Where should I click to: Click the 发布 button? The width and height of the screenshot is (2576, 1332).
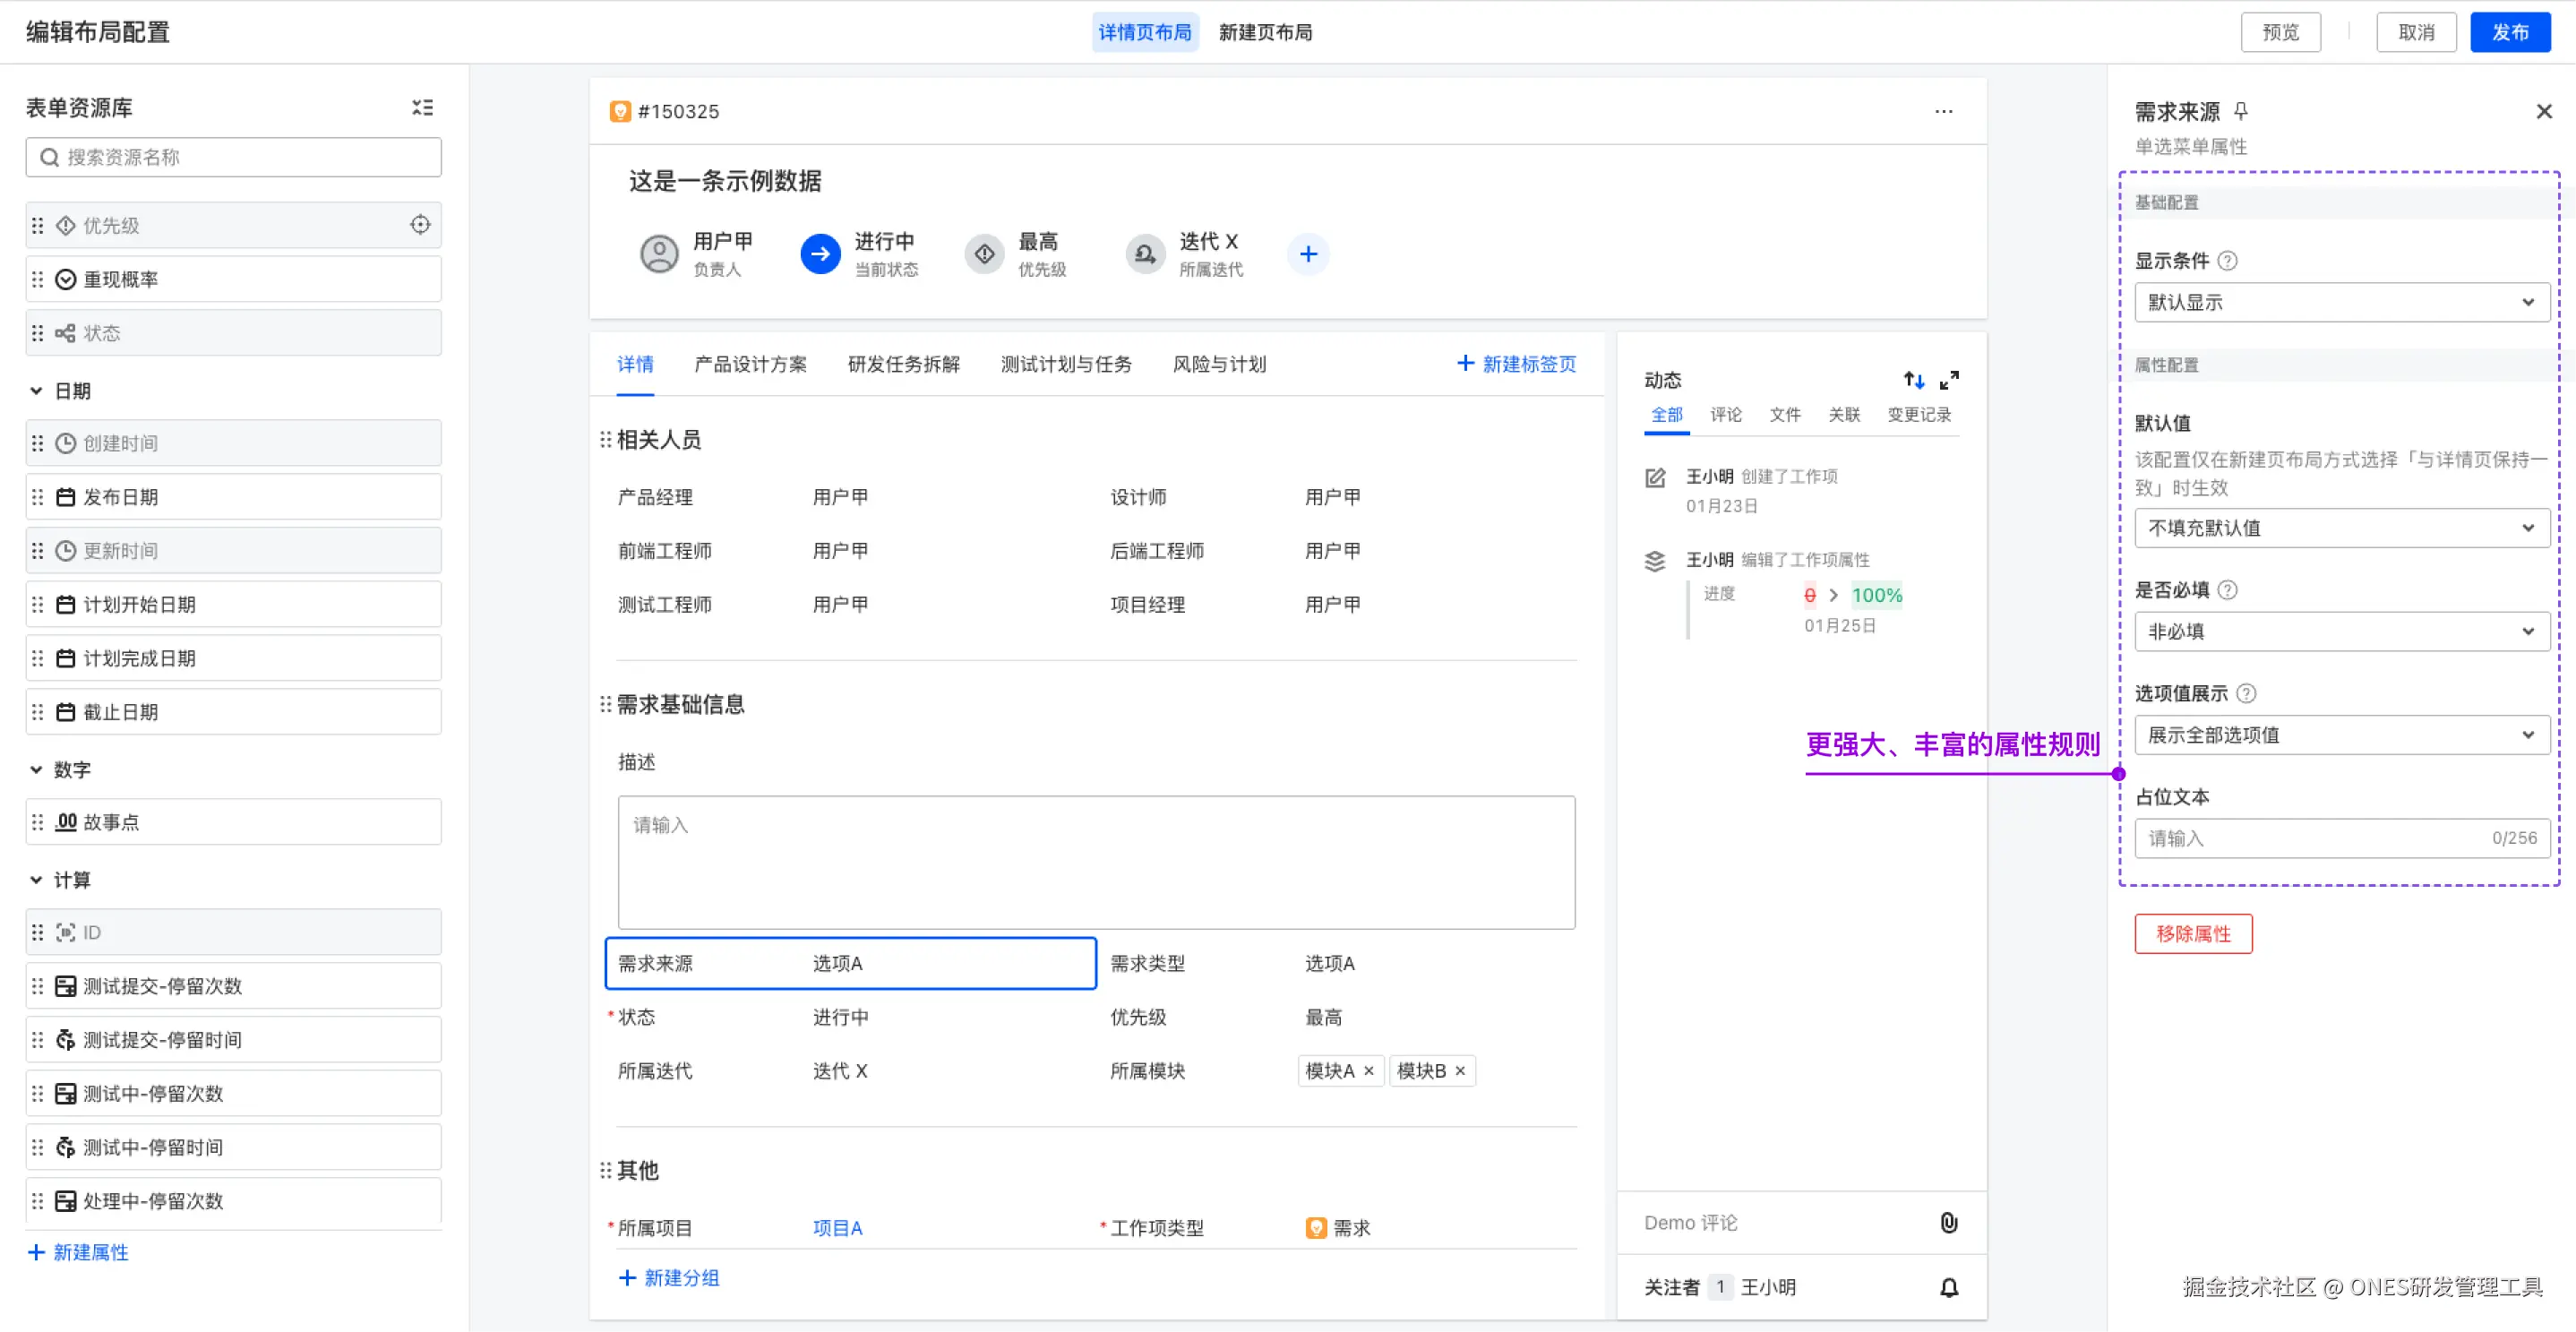[x=2509, y=32]
